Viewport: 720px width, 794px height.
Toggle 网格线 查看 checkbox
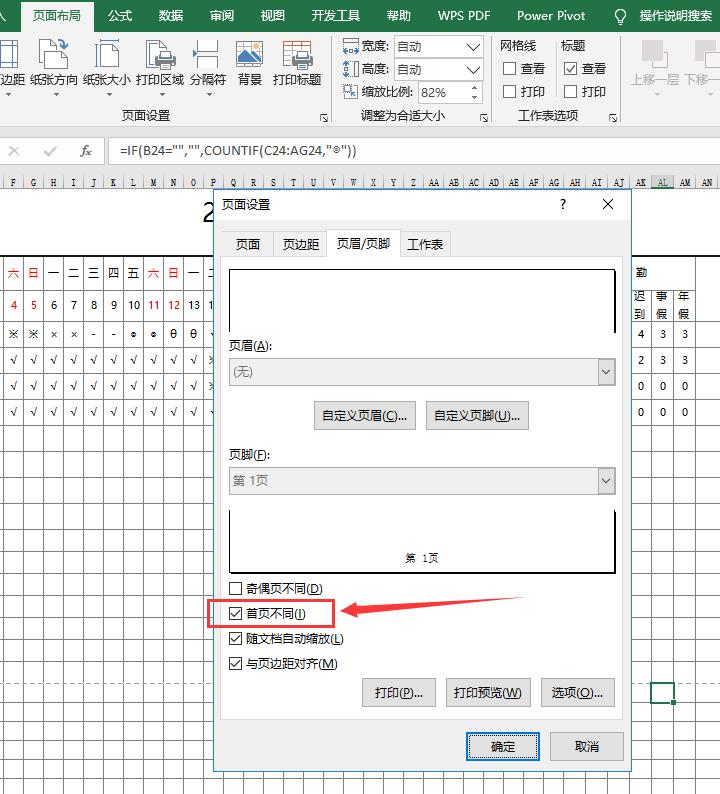click(x=509, y=68)
